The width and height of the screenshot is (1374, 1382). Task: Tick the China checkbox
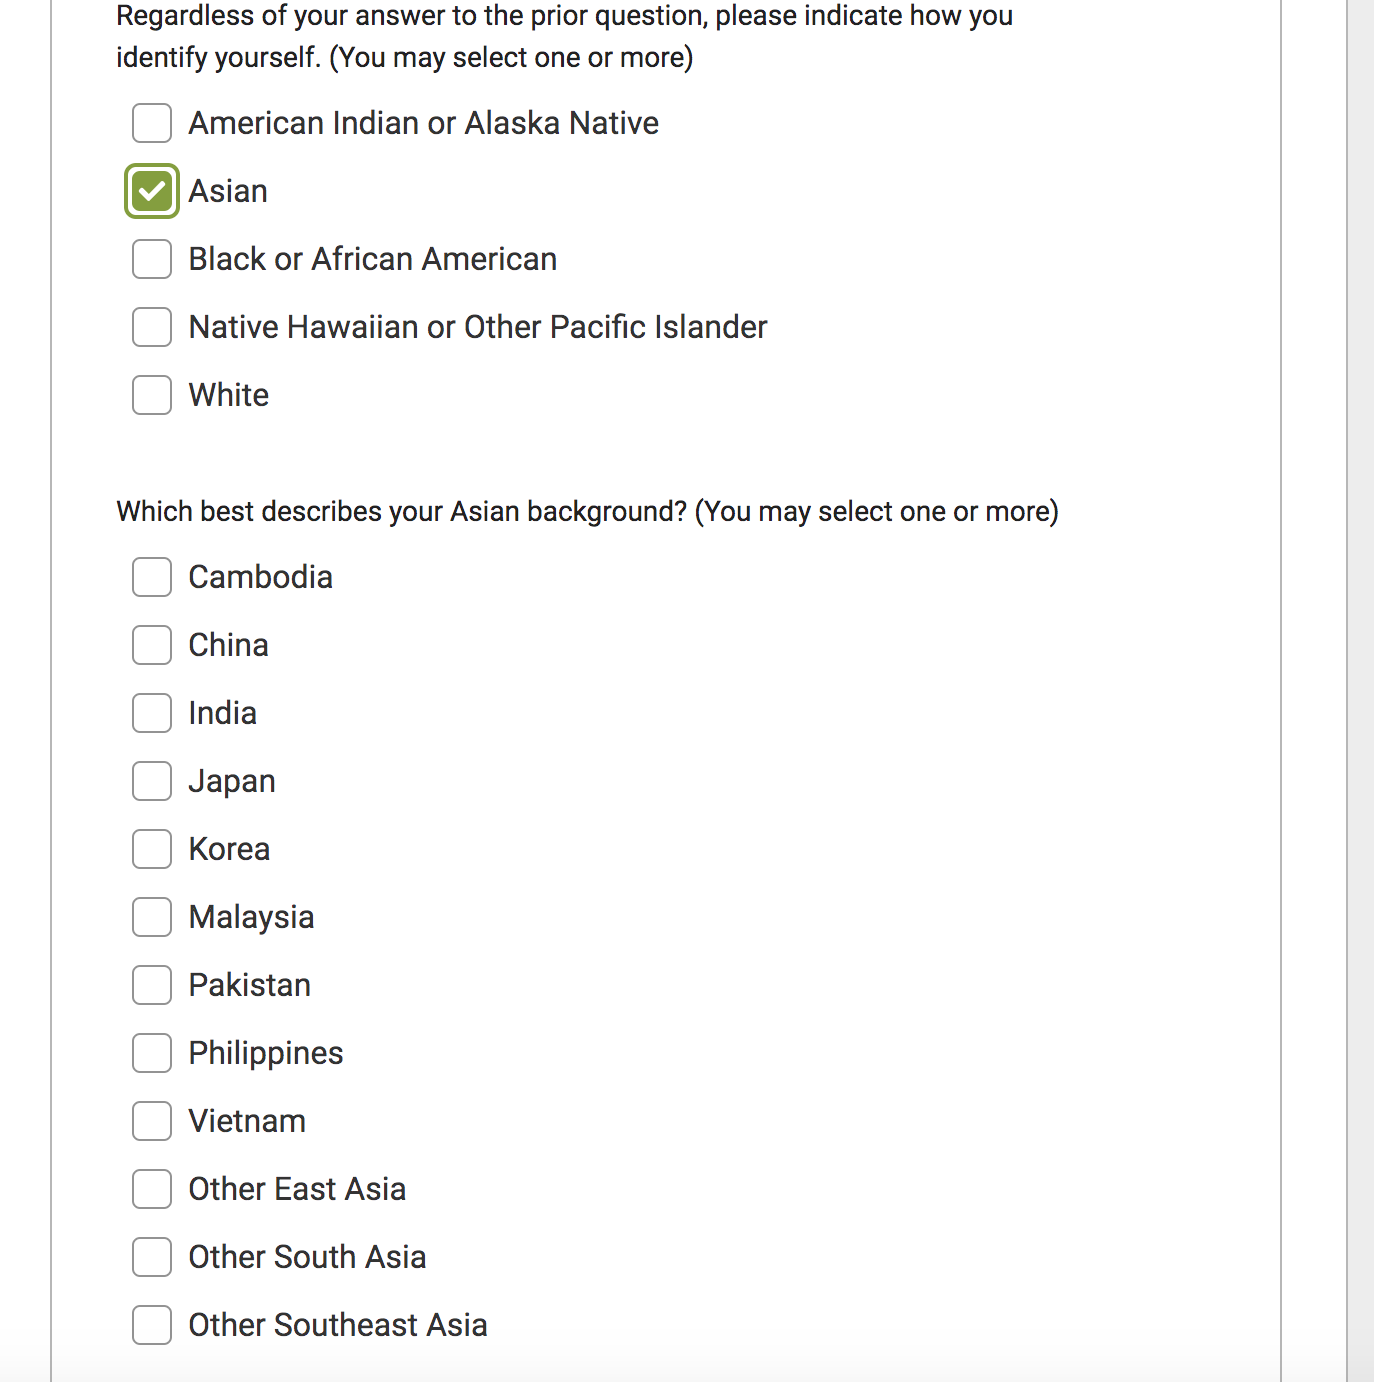click(152, 645)
